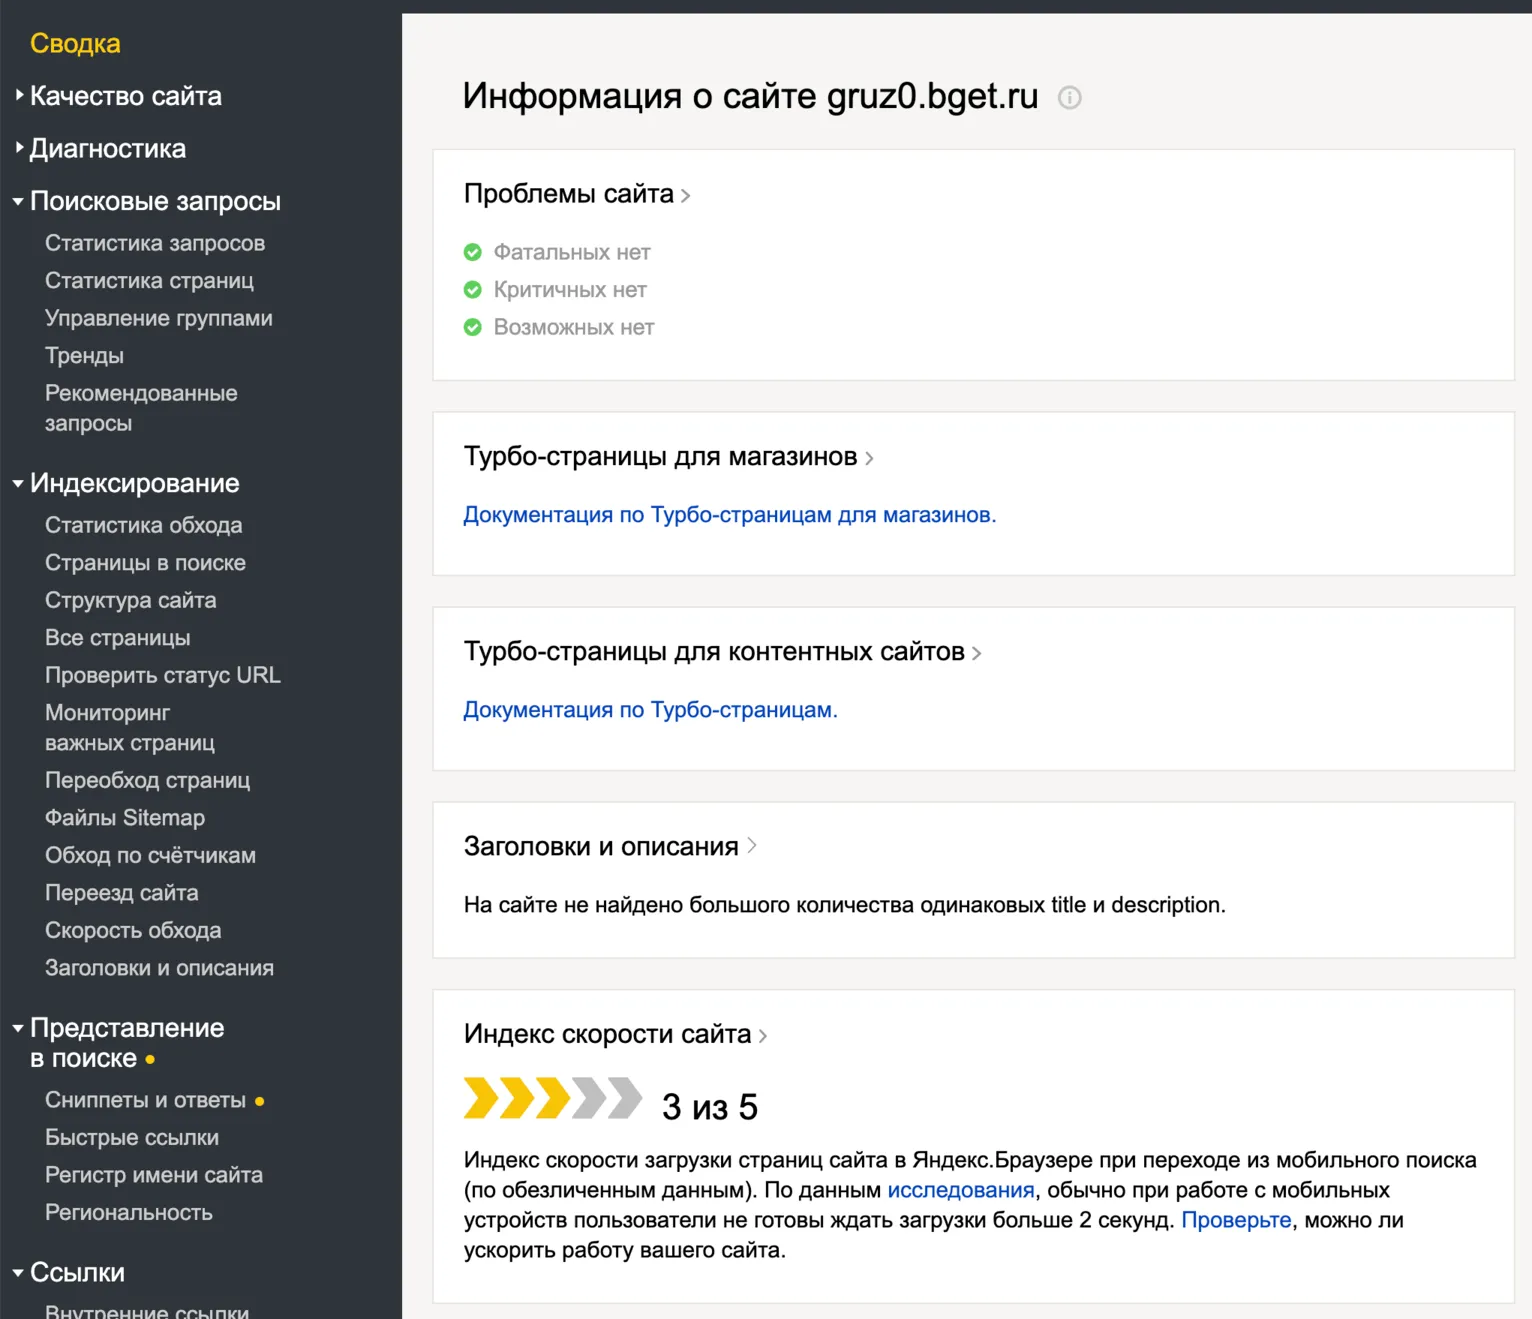Open Регистр имени сайта sidebar item
This screenshot has height=1319, width=1532.
pyautogui.click(x=154, y=1175)
